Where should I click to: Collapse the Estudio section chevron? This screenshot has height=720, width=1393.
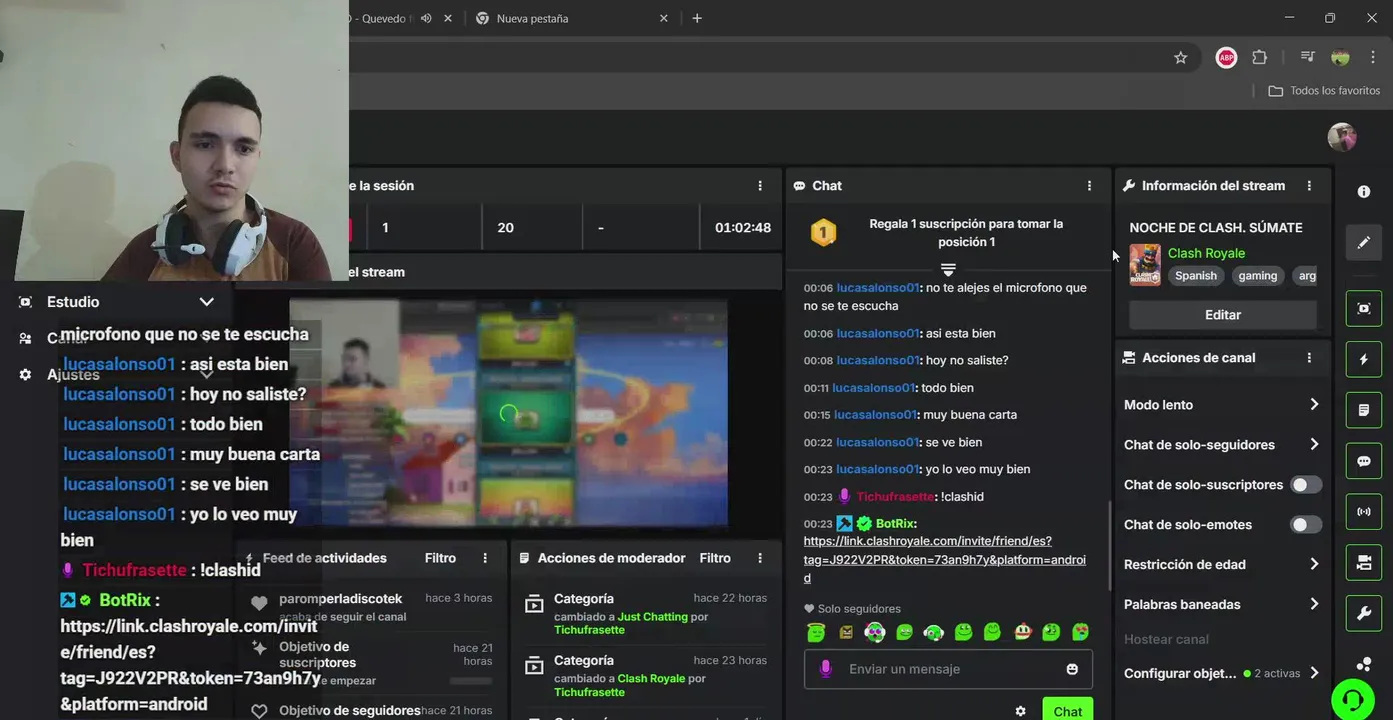pyautogui.click(x=206, y=302)
